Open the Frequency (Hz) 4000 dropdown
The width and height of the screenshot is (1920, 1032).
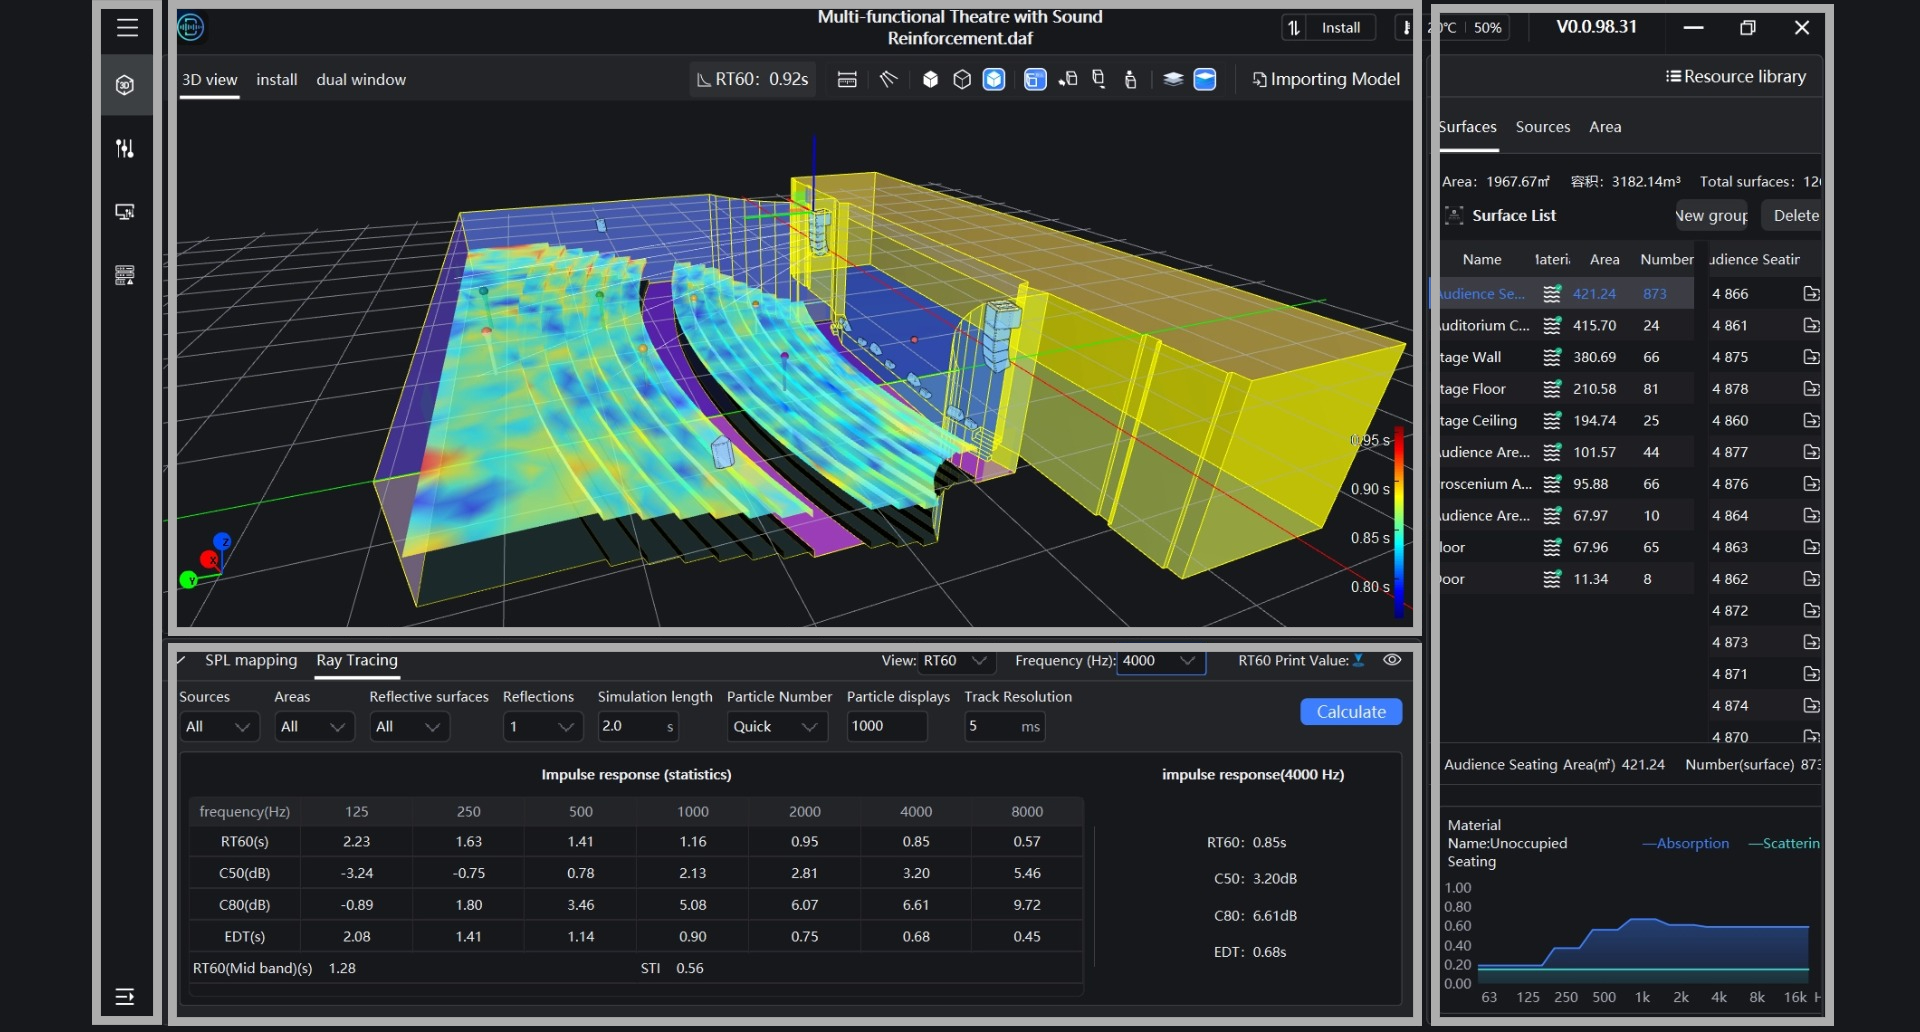pyautogui.click(x=1160, y=661)
